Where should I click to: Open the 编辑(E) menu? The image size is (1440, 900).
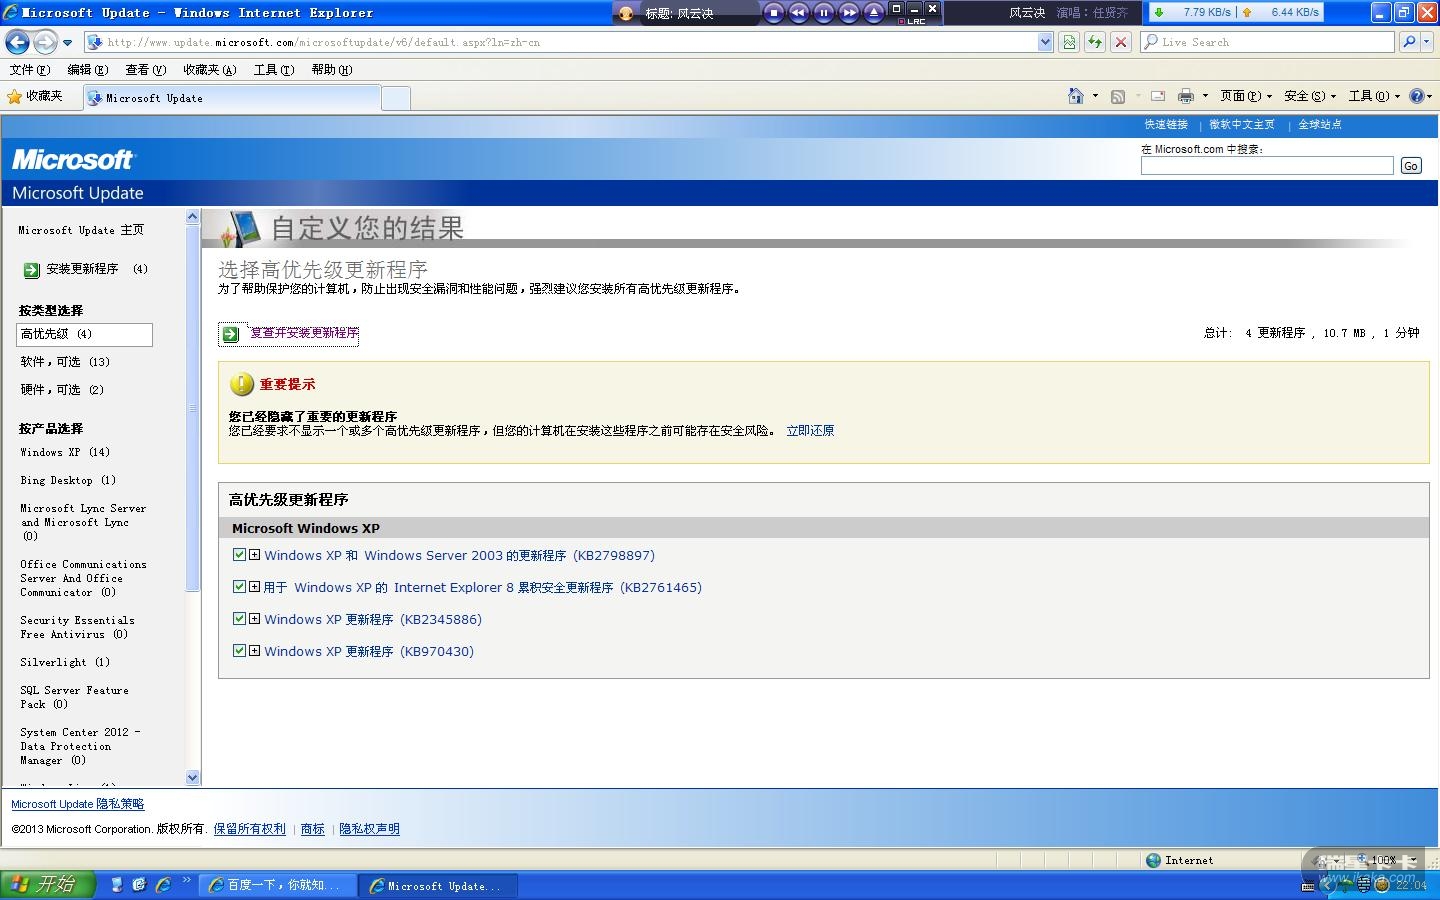coord(87,70)
